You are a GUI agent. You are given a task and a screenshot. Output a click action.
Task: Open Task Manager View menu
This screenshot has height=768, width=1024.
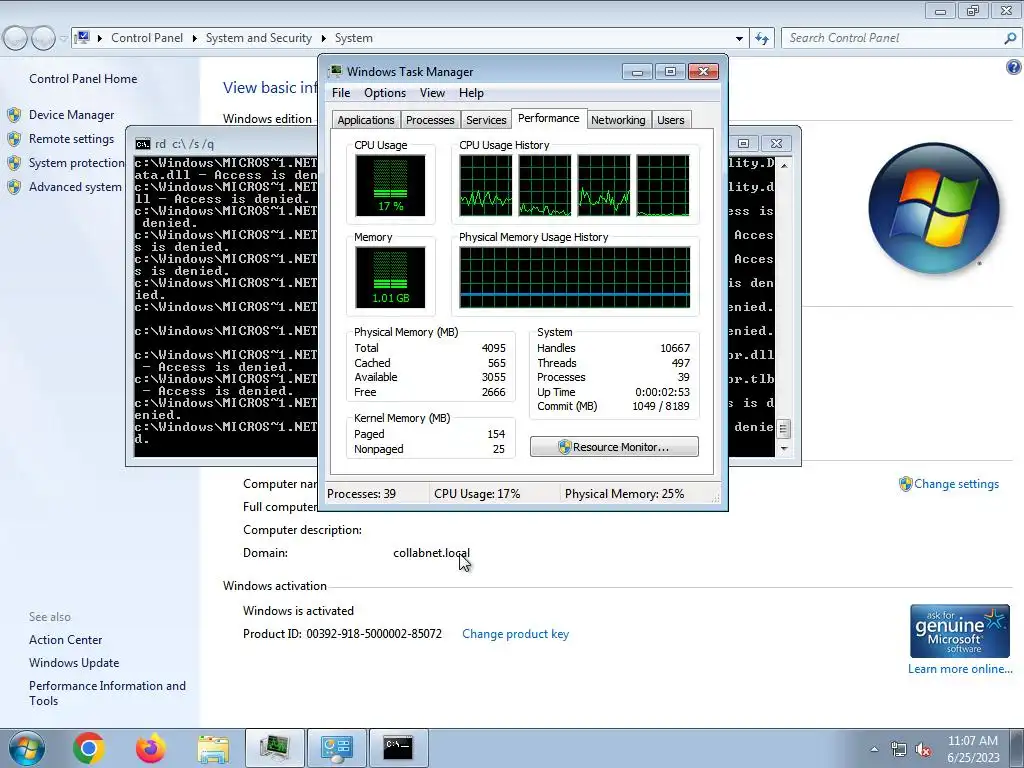[x=432, y=93]
